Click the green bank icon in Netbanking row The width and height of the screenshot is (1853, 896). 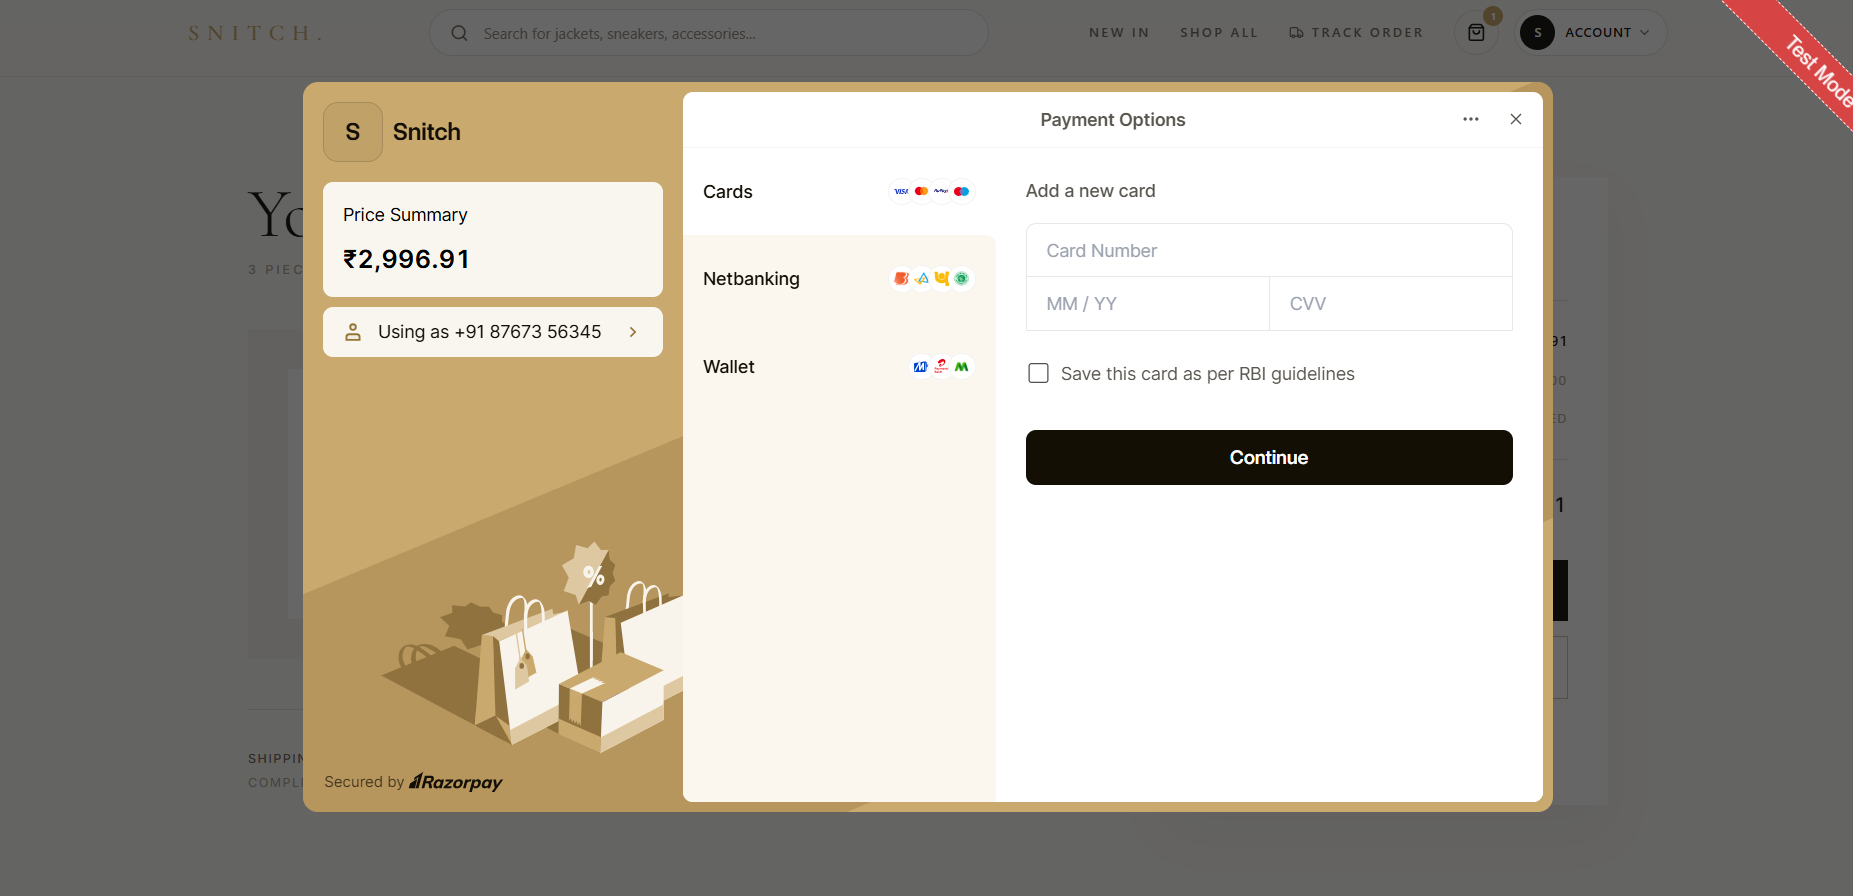tap(961, 279)
